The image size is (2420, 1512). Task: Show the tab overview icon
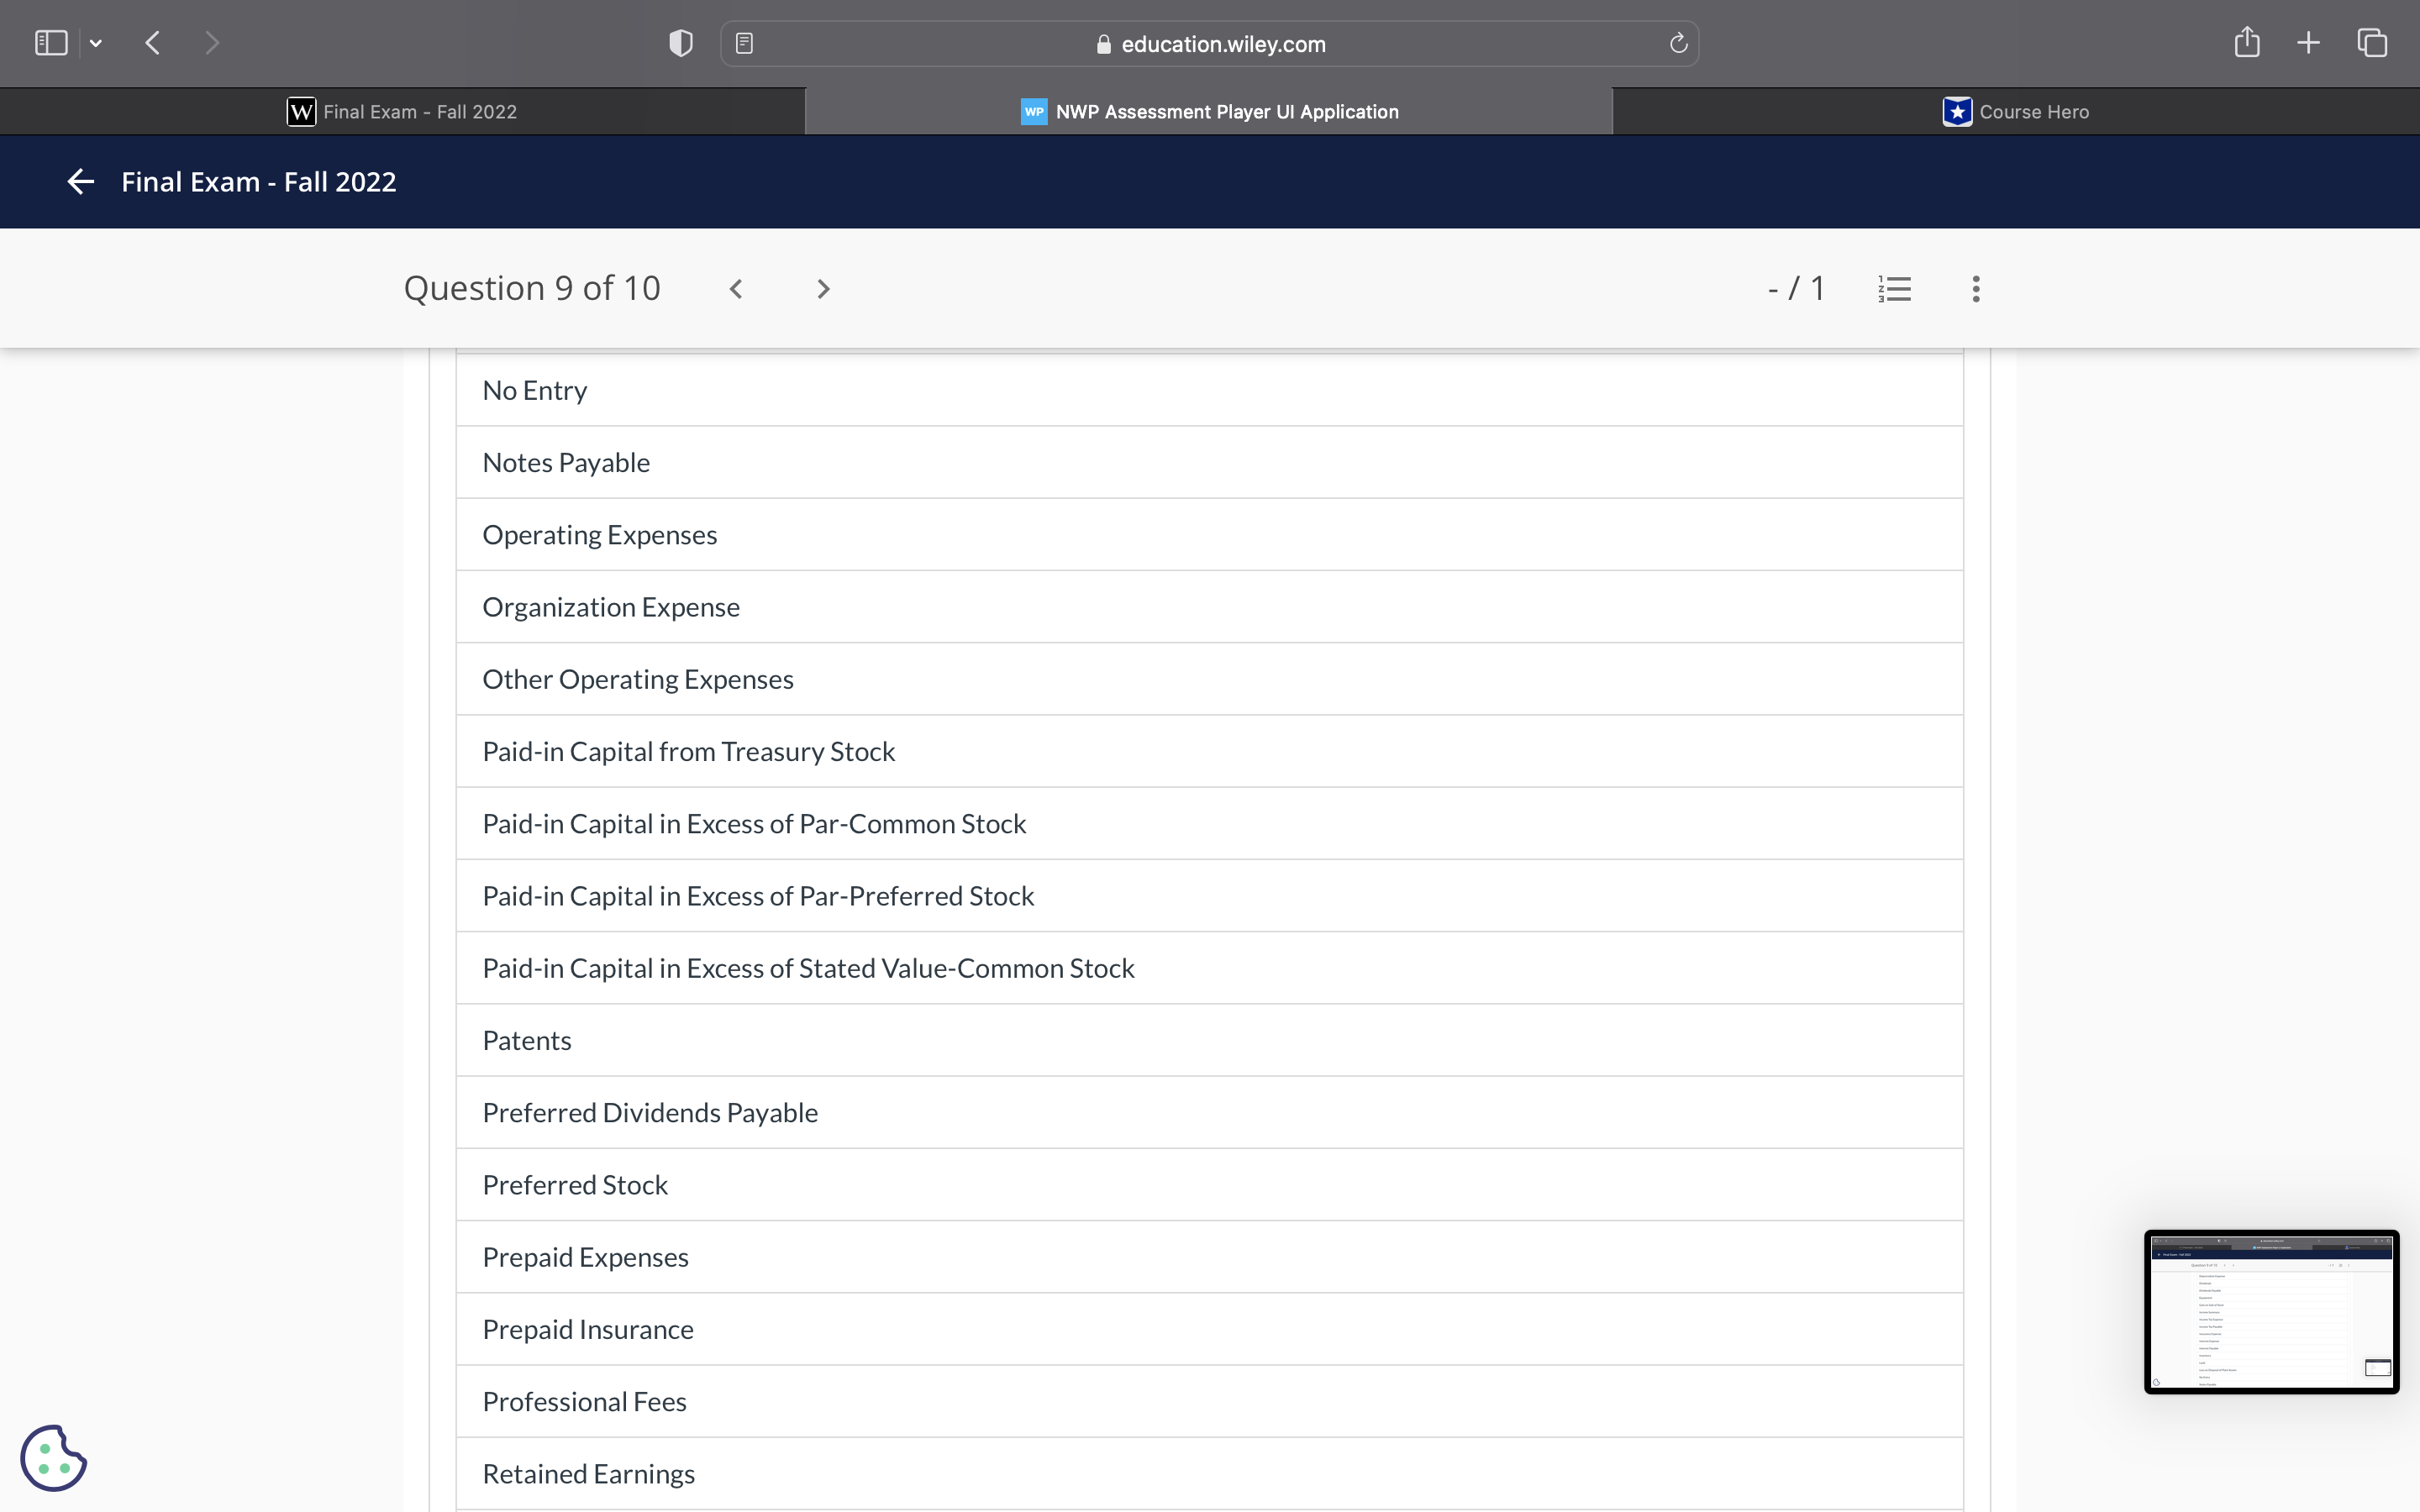pyautogui.click(x=2372, y=43)
